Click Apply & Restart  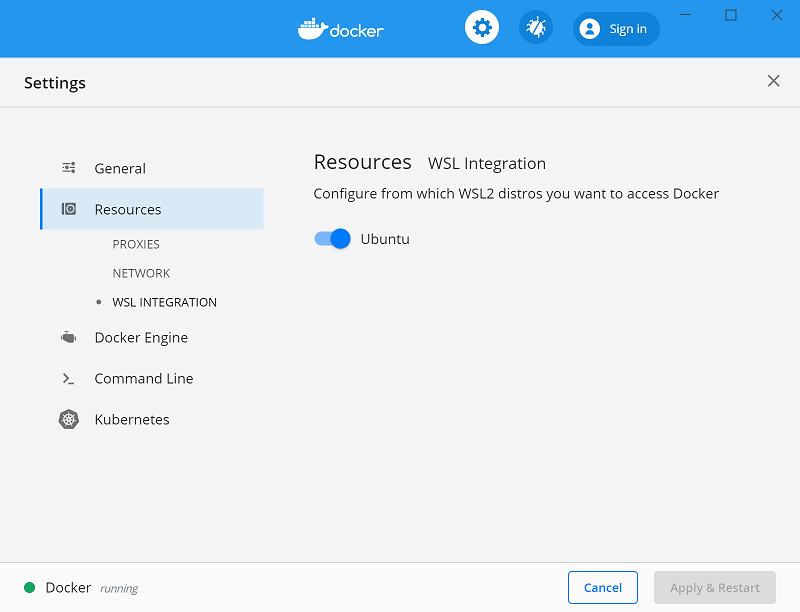tap(715, 587)
